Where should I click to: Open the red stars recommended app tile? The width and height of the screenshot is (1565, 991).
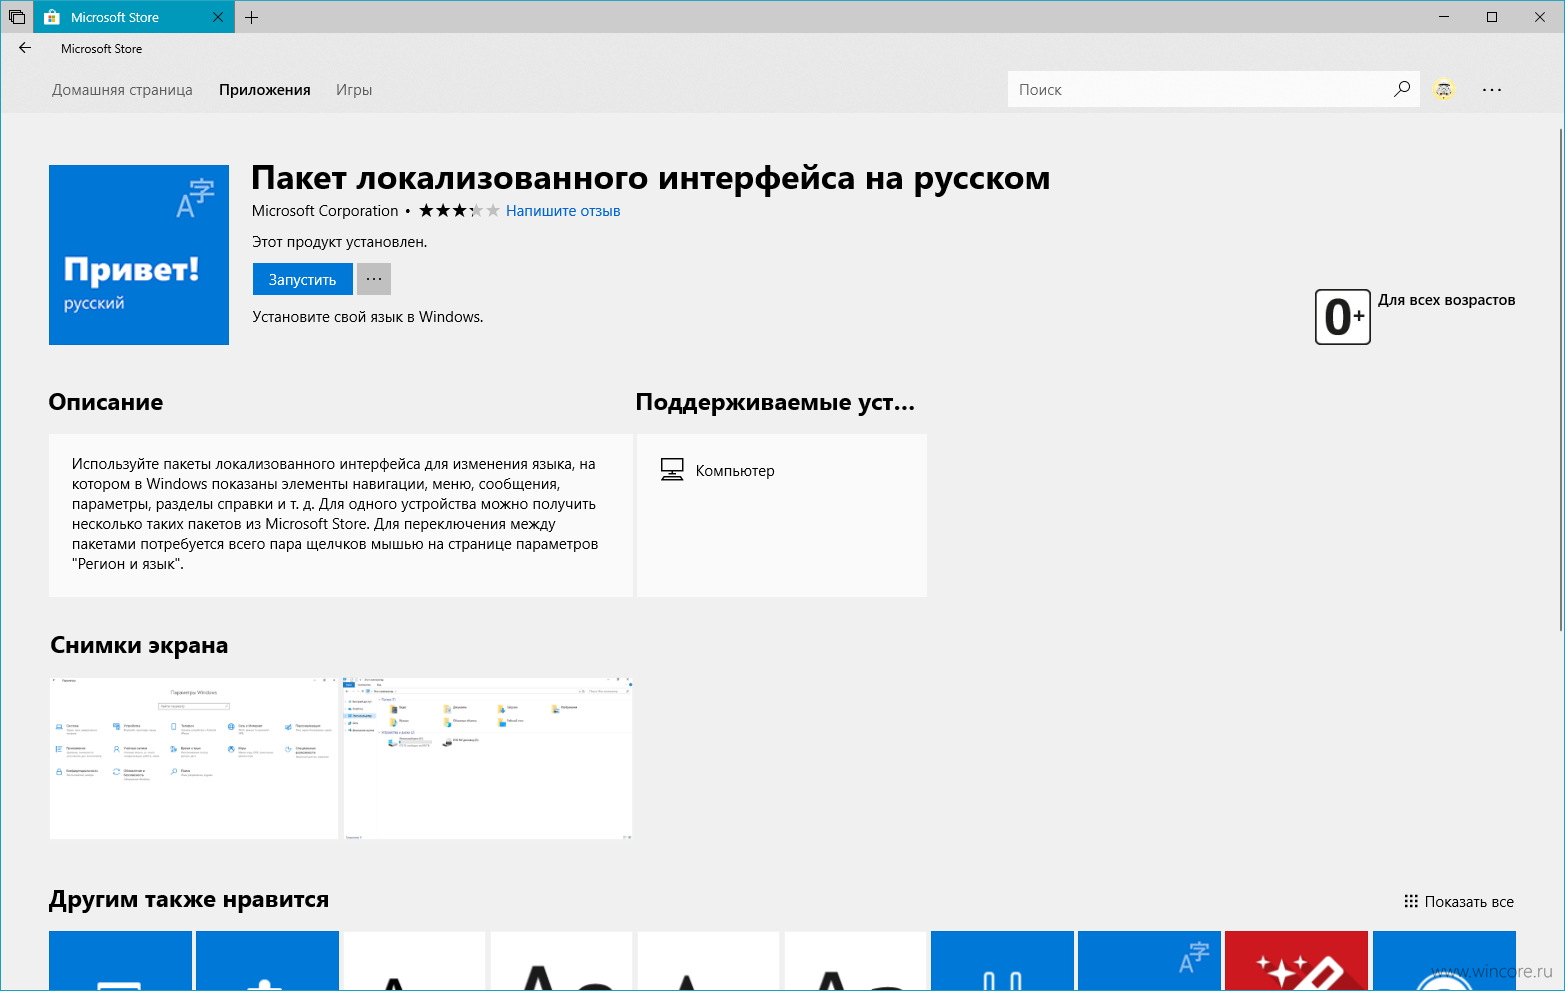[1296, 961]
